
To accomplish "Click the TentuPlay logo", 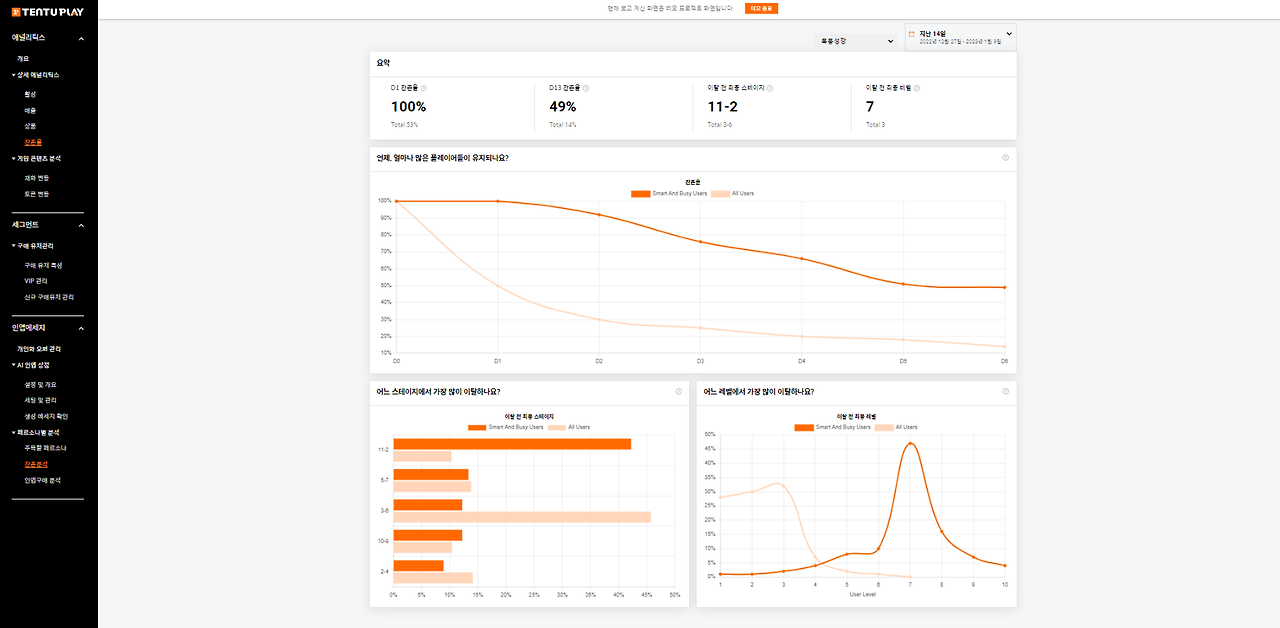I will pyautogui.click(x=48, y=10).
